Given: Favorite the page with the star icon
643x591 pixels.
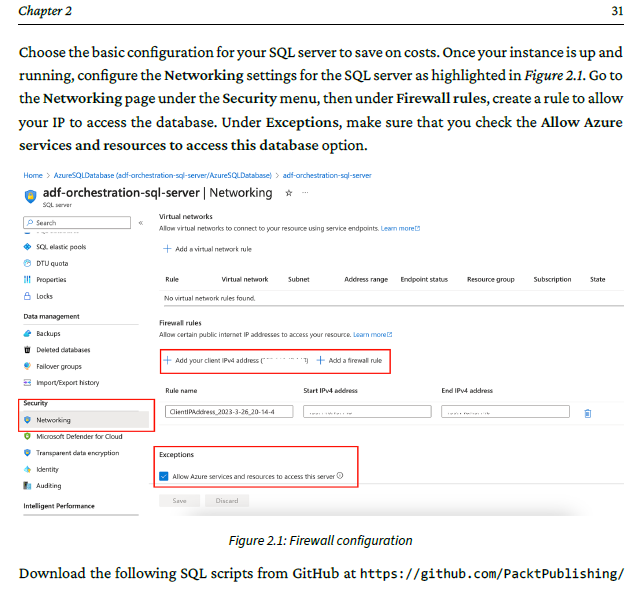Looking at the screenshot, I should pyautogui.click(x=289, y=193).
